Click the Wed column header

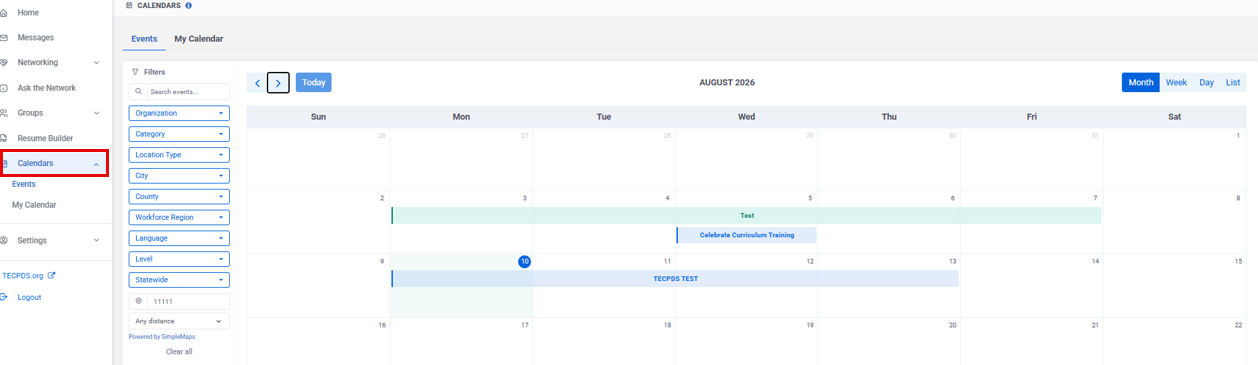coord(746,117)
